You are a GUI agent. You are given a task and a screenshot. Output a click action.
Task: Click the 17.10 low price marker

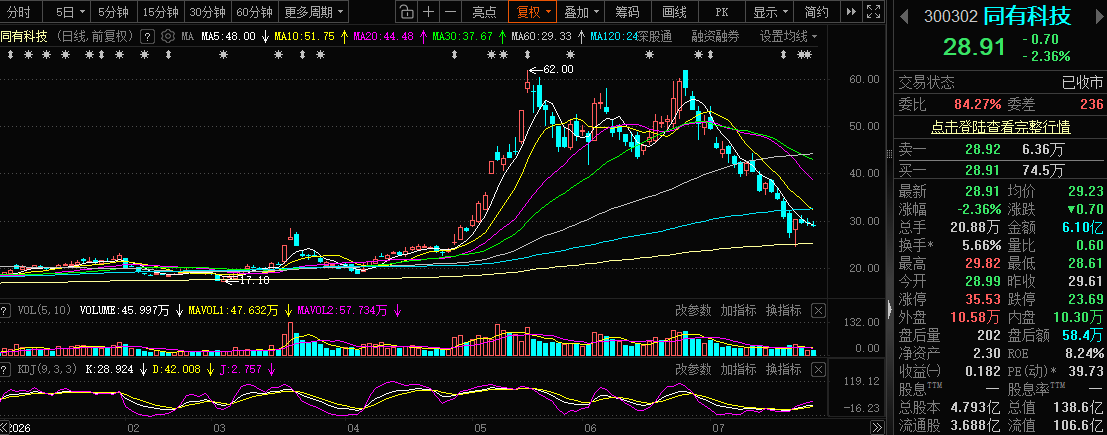[247, 280]
